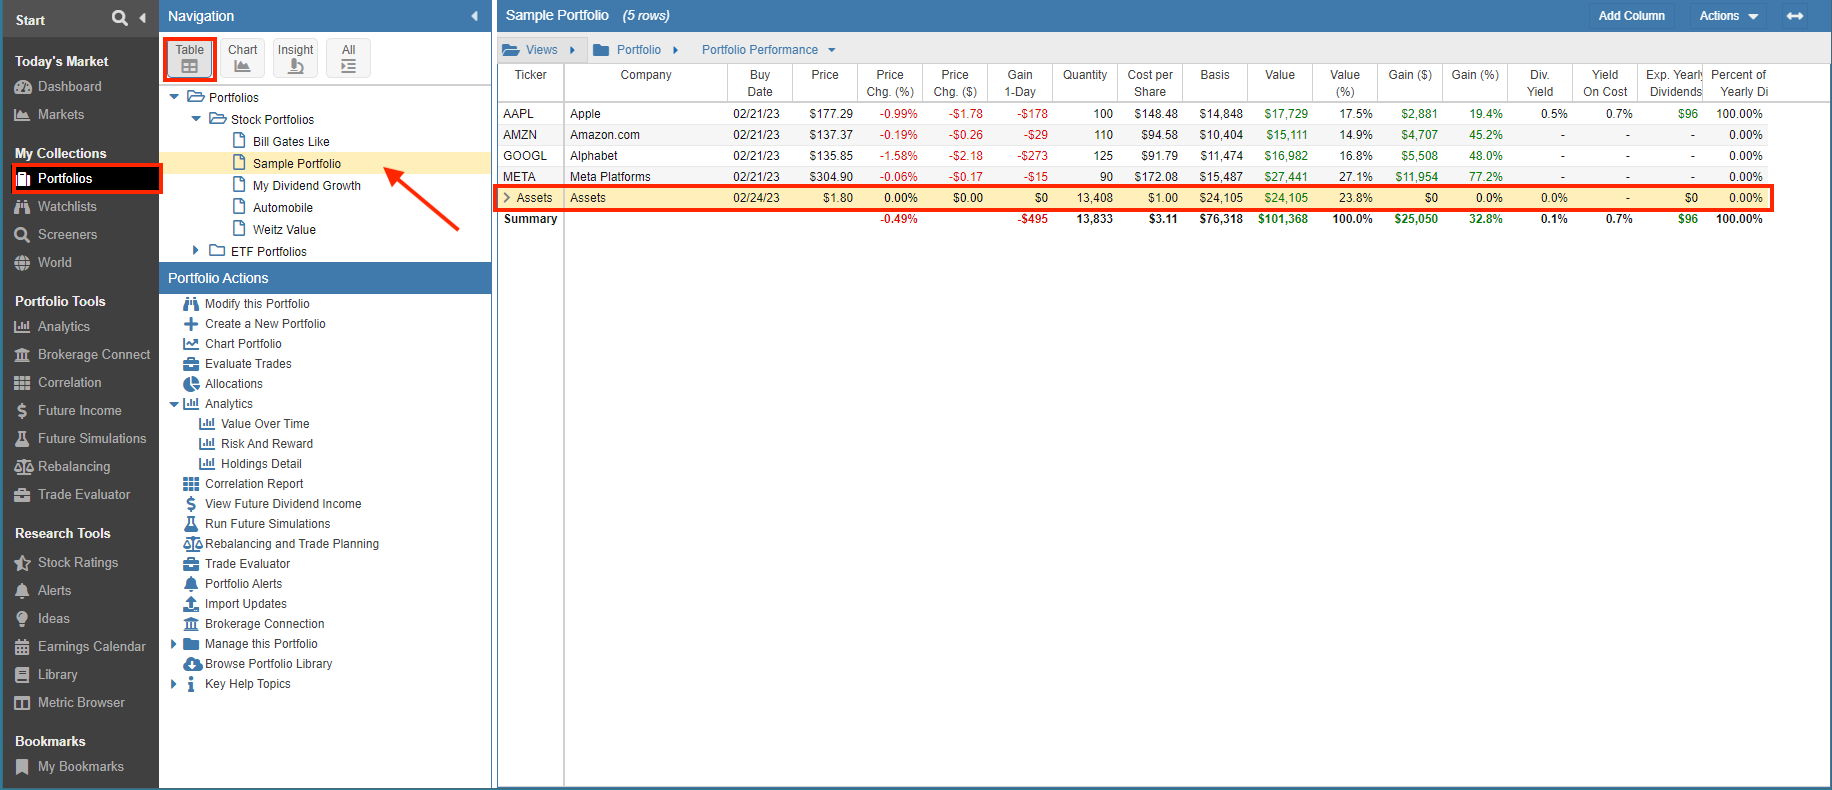
Task: Open the search magnifier in Start bar
Action: (x=120, y=18)
